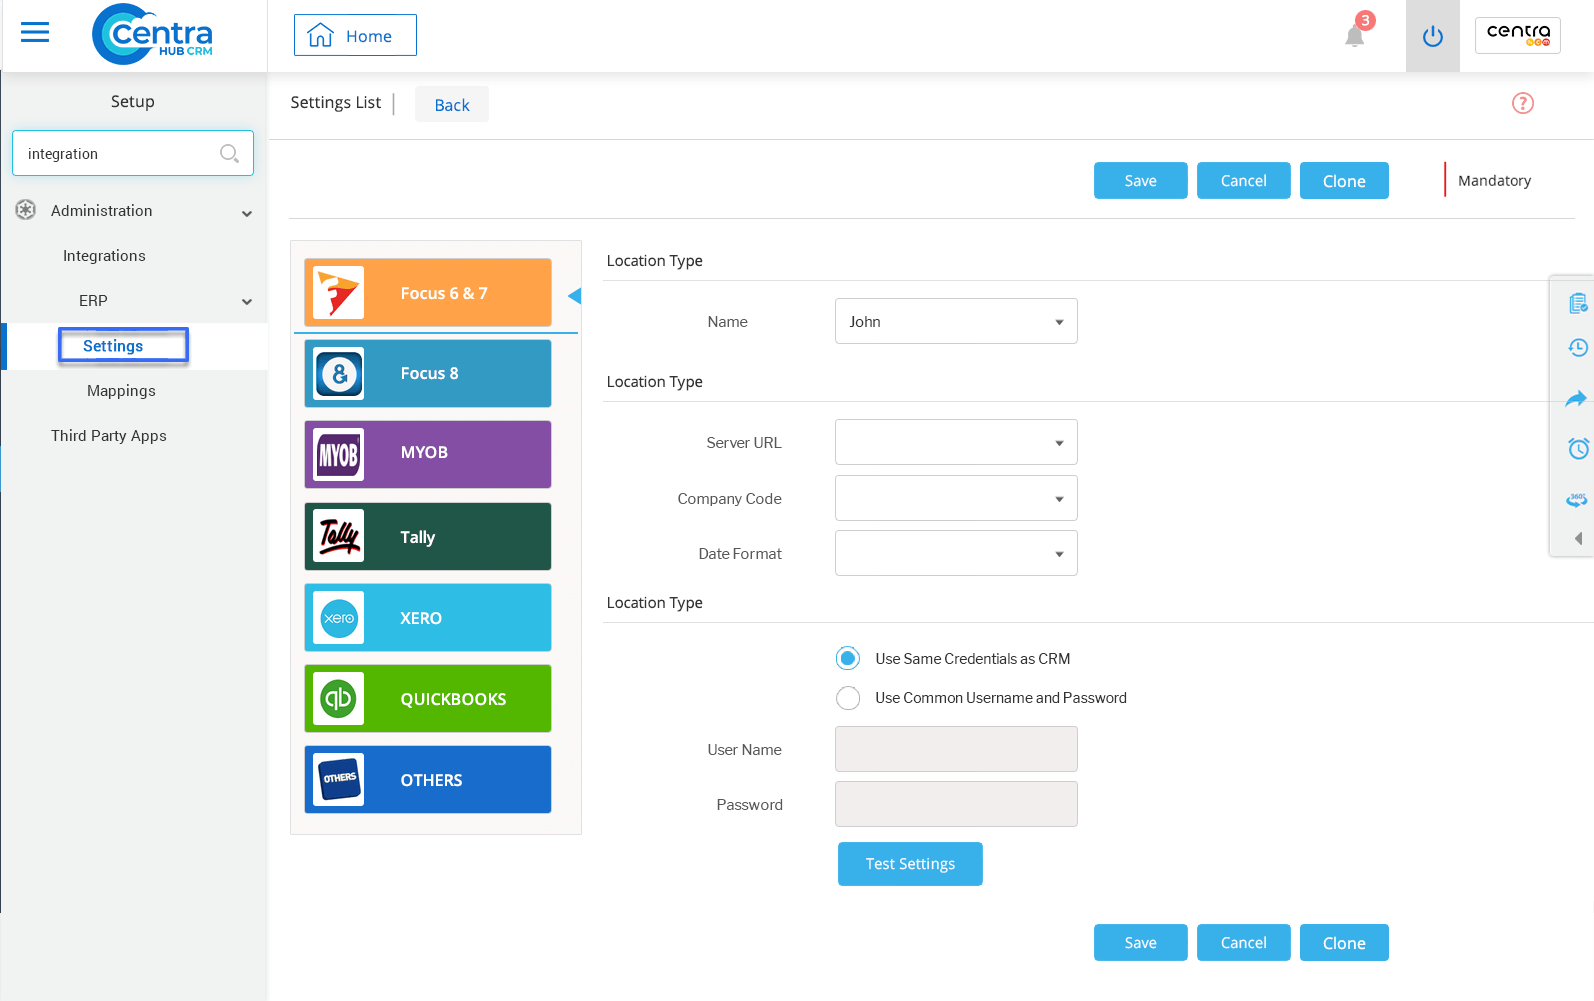Choose the Tally integration tile
Image resolution: width=1594 pixels, height=1001 pixels.
tap(428, 536)
